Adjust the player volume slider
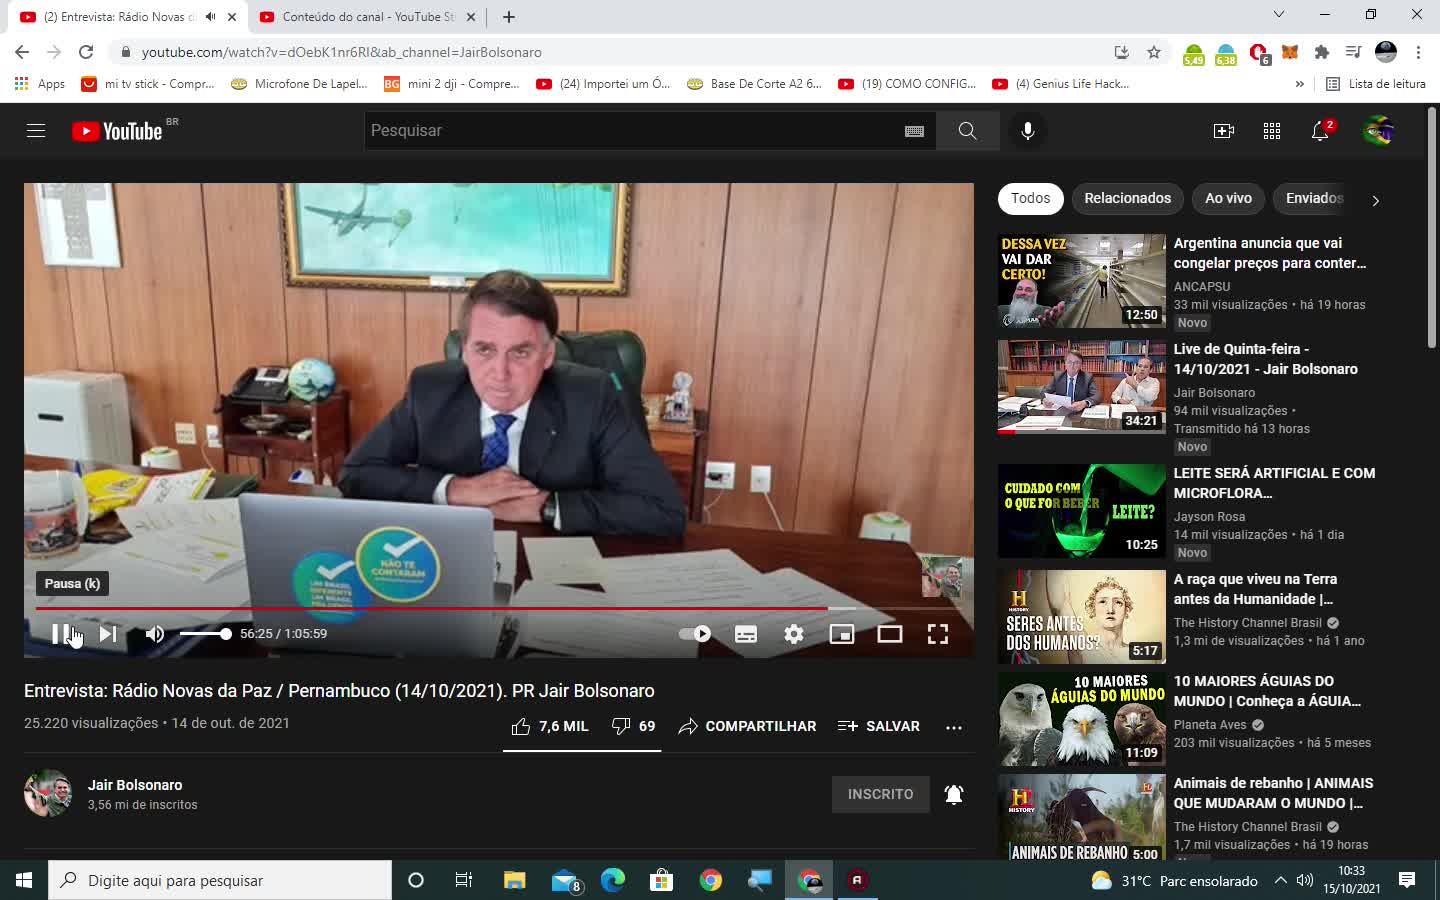 pyautogui.click(x=205, y=633)
